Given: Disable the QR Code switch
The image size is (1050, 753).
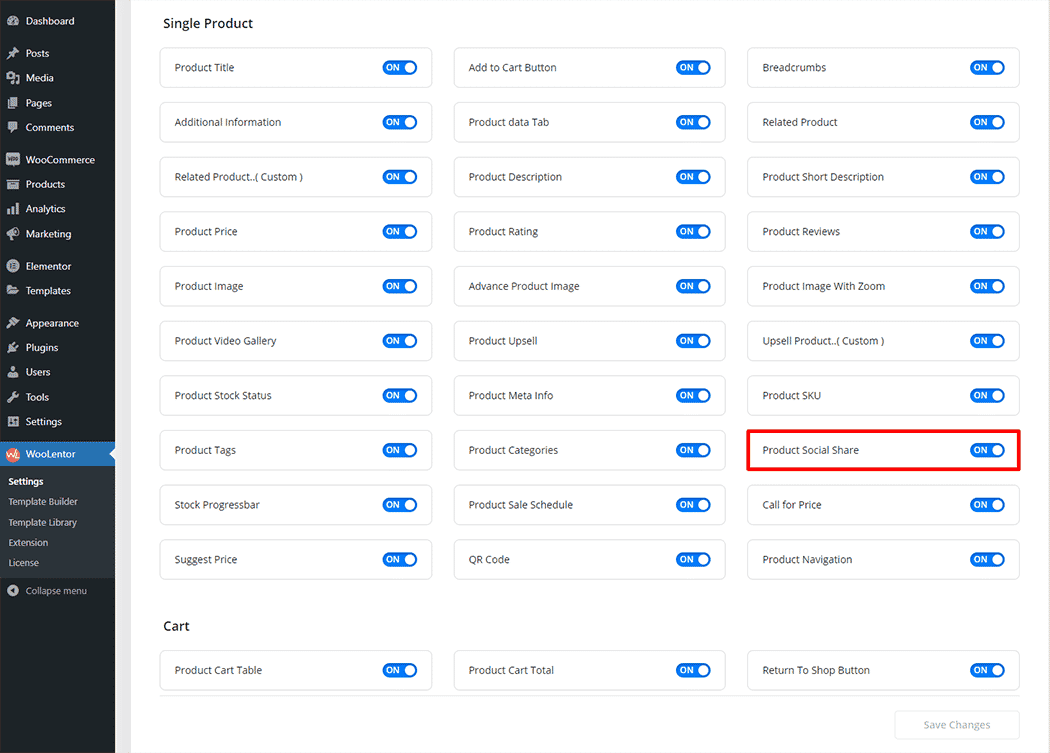Looking at the screenshot, I should 693,560.
